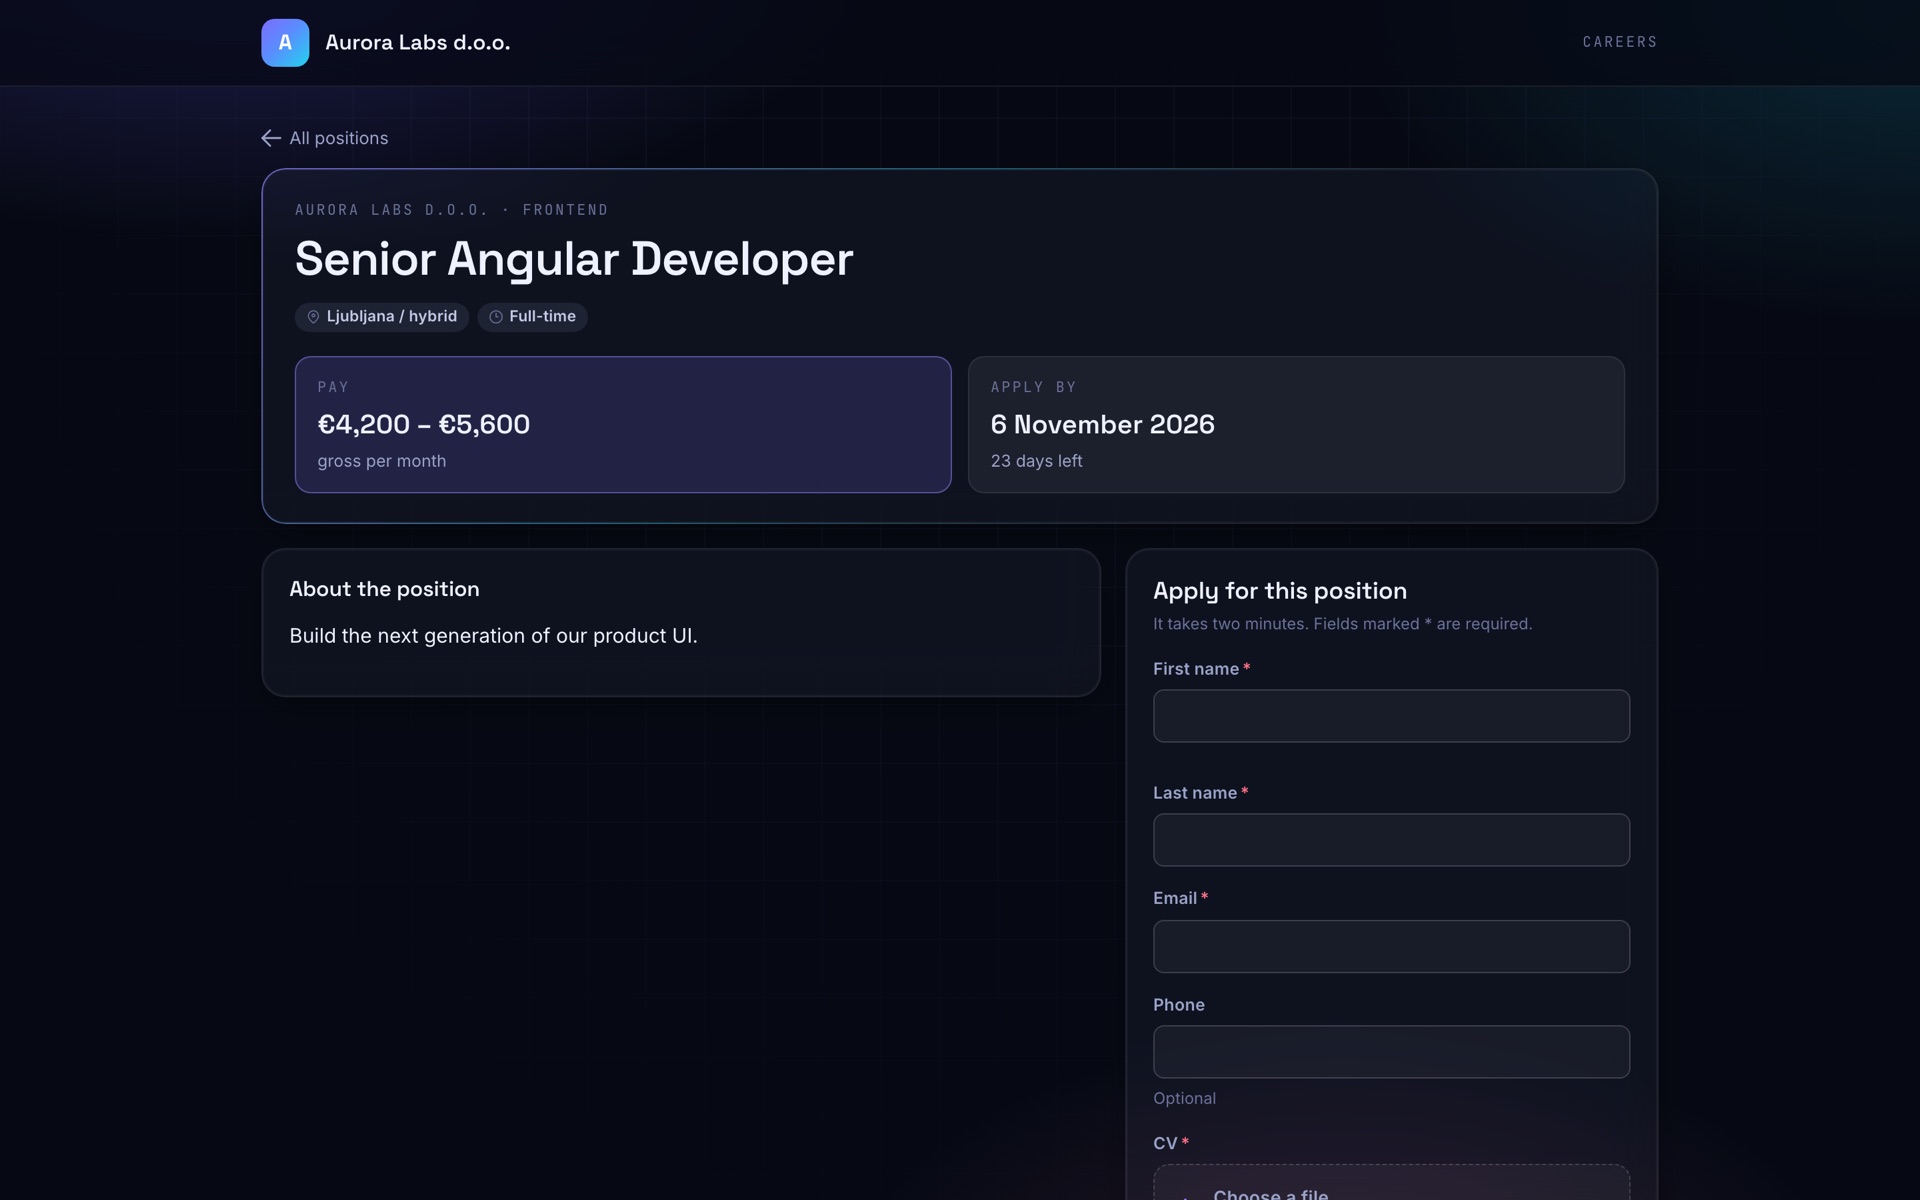This screenshot has width=1920, height=1200.
Task: Click the Apply for this position heading
Action: coord(1280,591)
